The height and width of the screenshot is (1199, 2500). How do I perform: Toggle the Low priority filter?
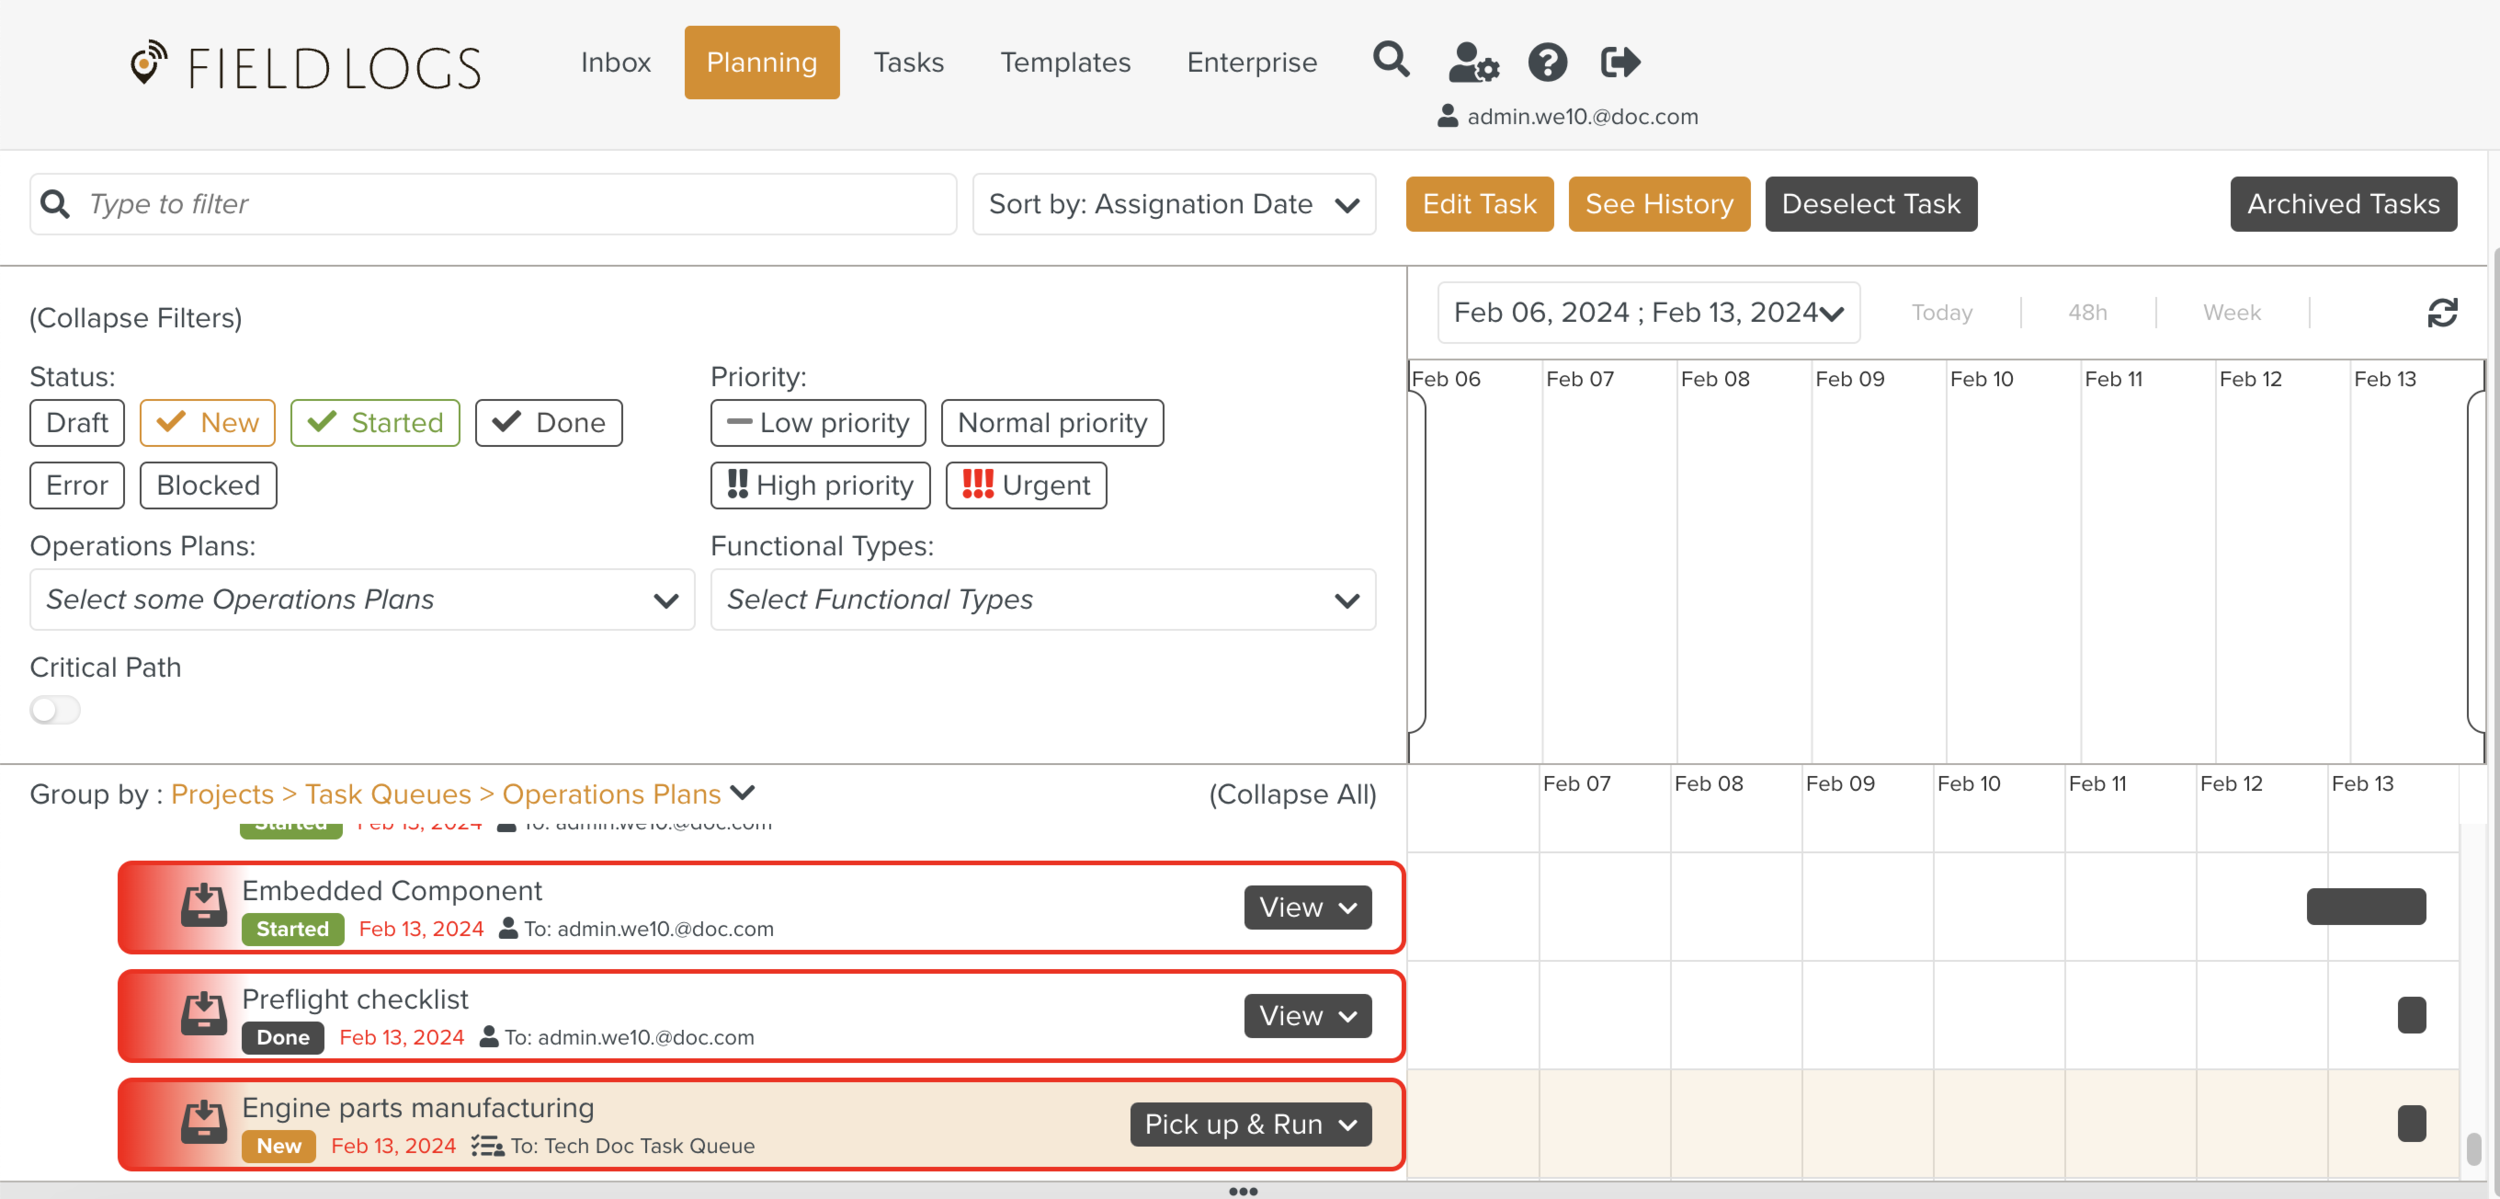[818, 423]
